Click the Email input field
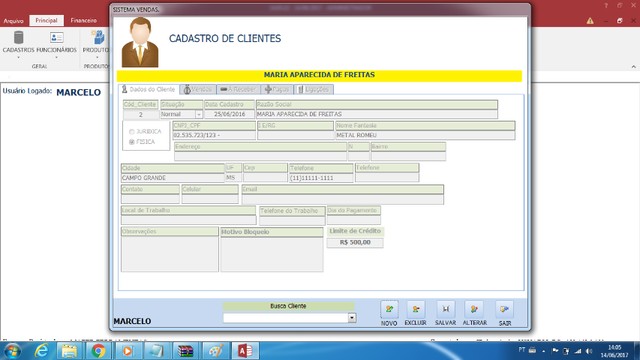 (x=342, y=199)
